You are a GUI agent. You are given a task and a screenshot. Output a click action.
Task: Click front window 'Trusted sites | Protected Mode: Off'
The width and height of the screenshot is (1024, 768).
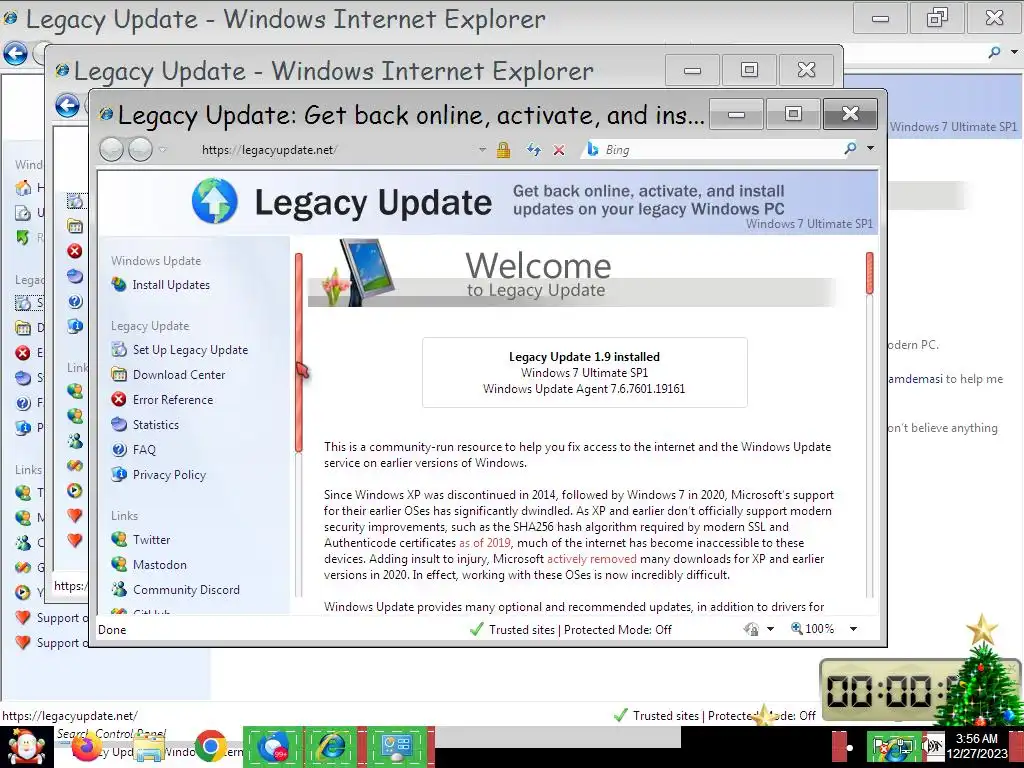click(580, 630)
